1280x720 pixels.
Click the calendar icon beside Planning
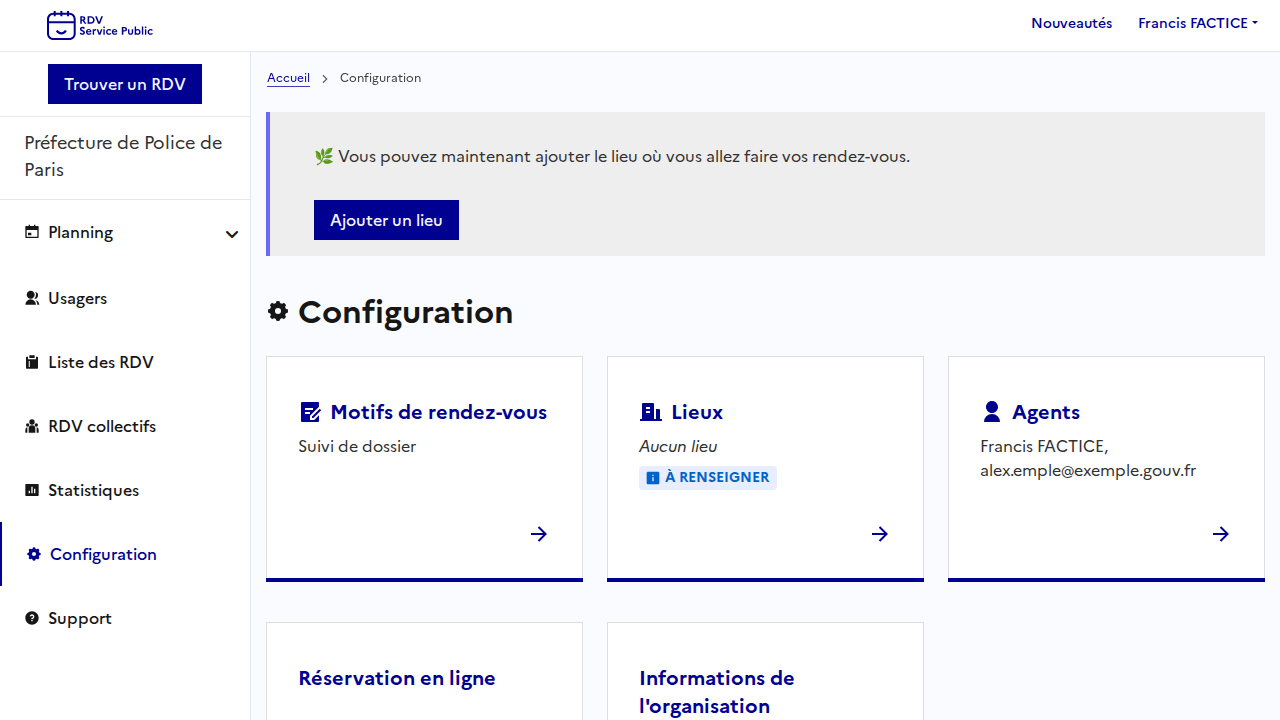tap(32, 232)
